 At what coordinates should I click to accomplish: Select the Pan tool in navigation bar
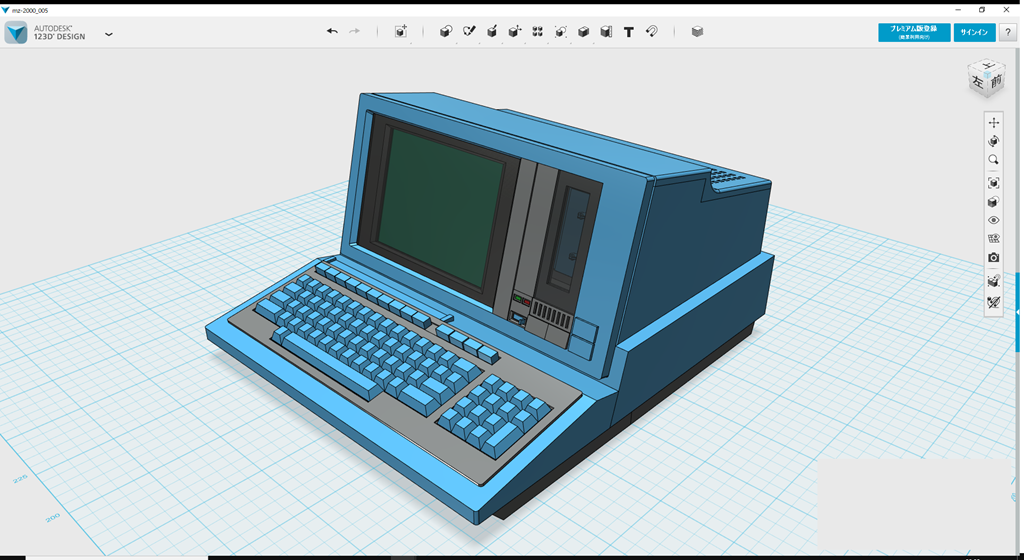993,123
